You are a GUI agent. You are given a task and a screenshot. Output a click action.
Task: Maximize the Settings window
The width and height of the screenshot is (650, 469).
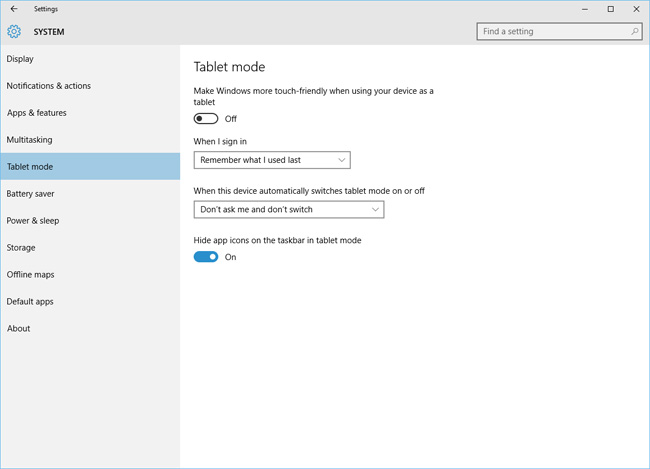(611, 9)
